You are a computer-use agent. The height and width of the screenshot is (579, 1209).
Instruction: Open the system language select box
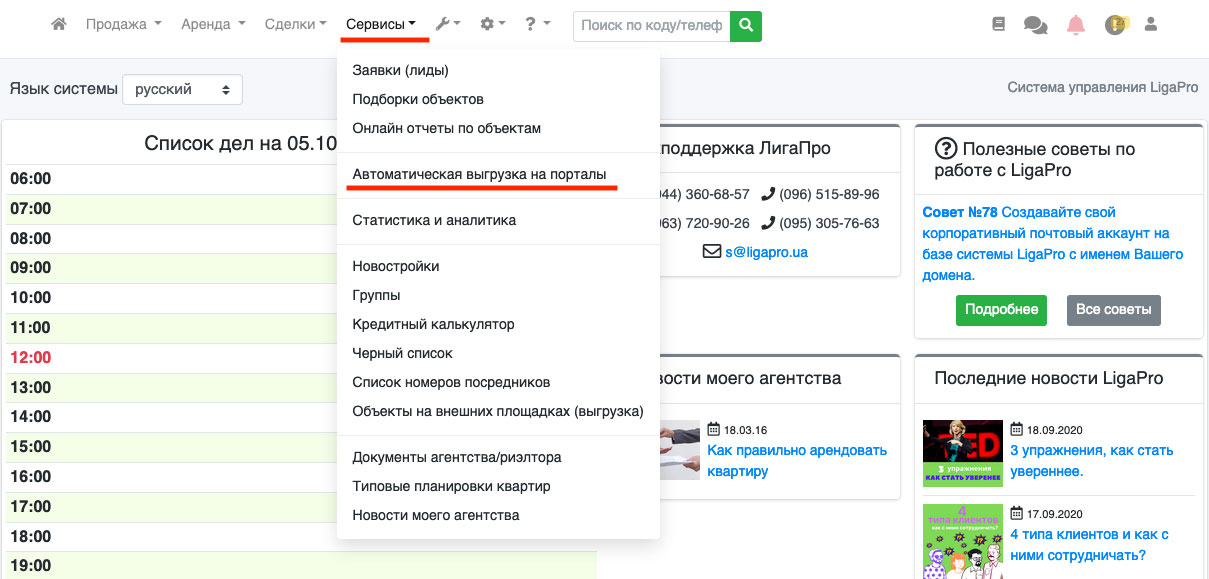pyautogui.click(x=182, y=89)
